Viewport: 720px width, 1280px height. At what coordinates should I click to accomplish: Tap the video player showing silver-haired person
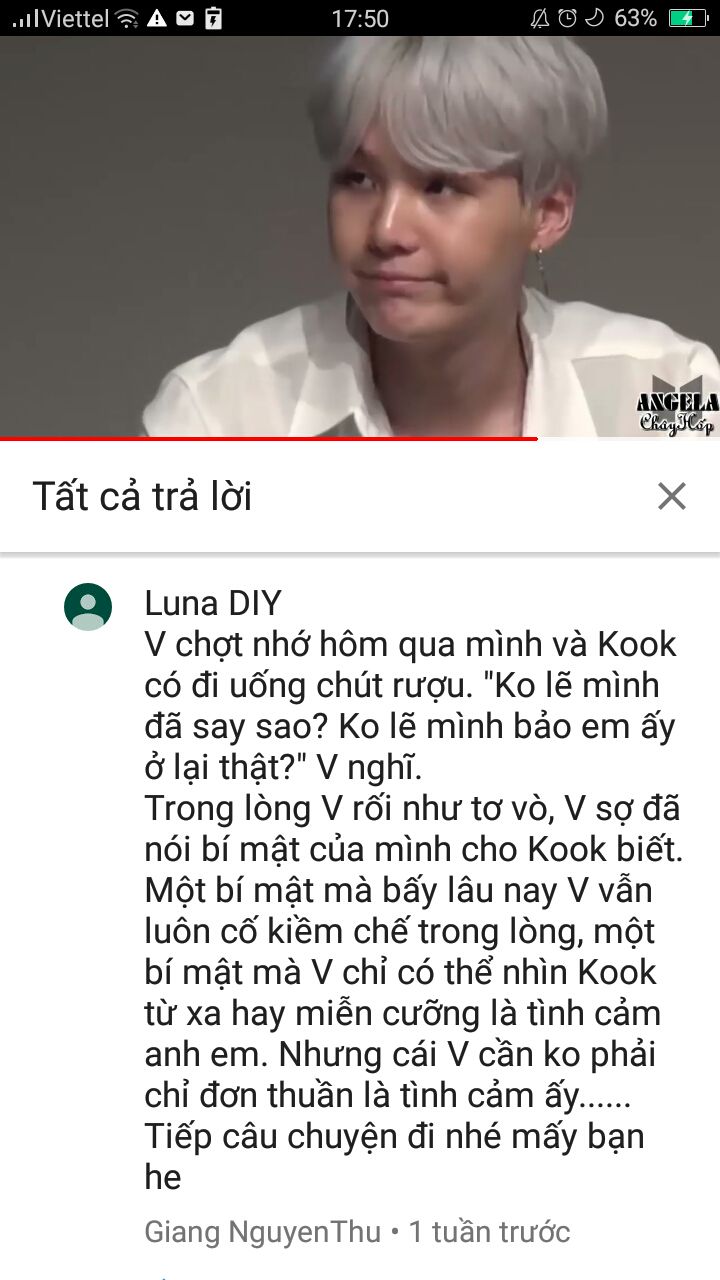[360, 237]
